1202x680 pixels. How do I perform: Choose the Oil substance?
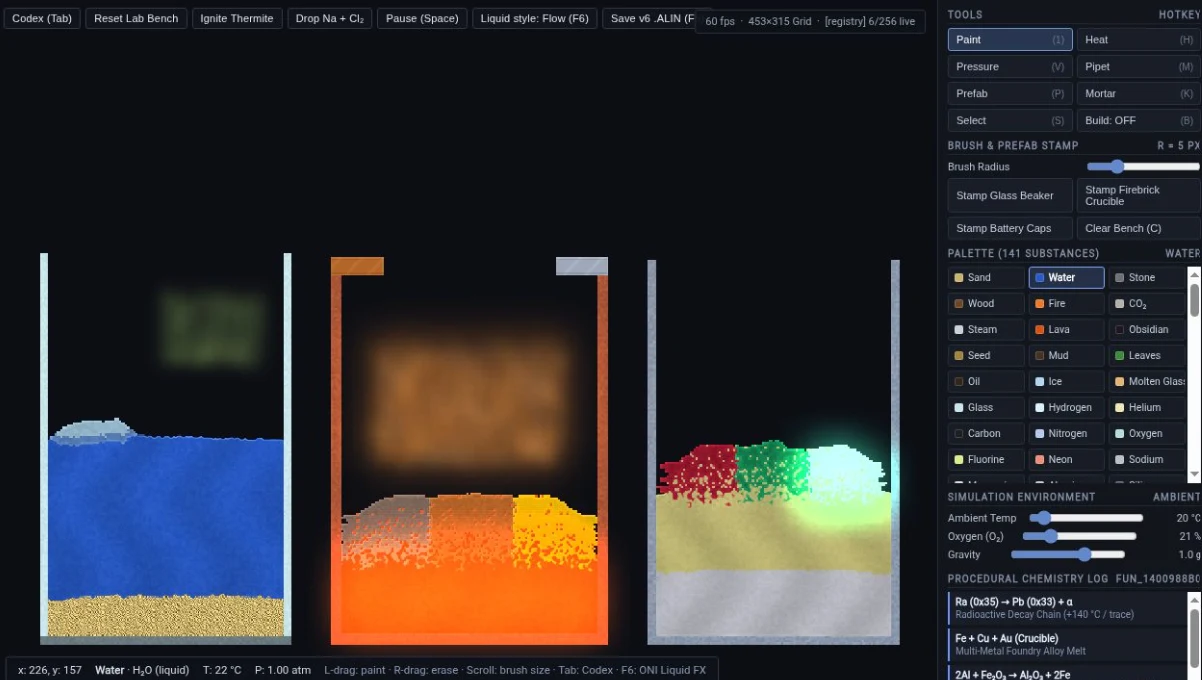[x=986, y=381]
